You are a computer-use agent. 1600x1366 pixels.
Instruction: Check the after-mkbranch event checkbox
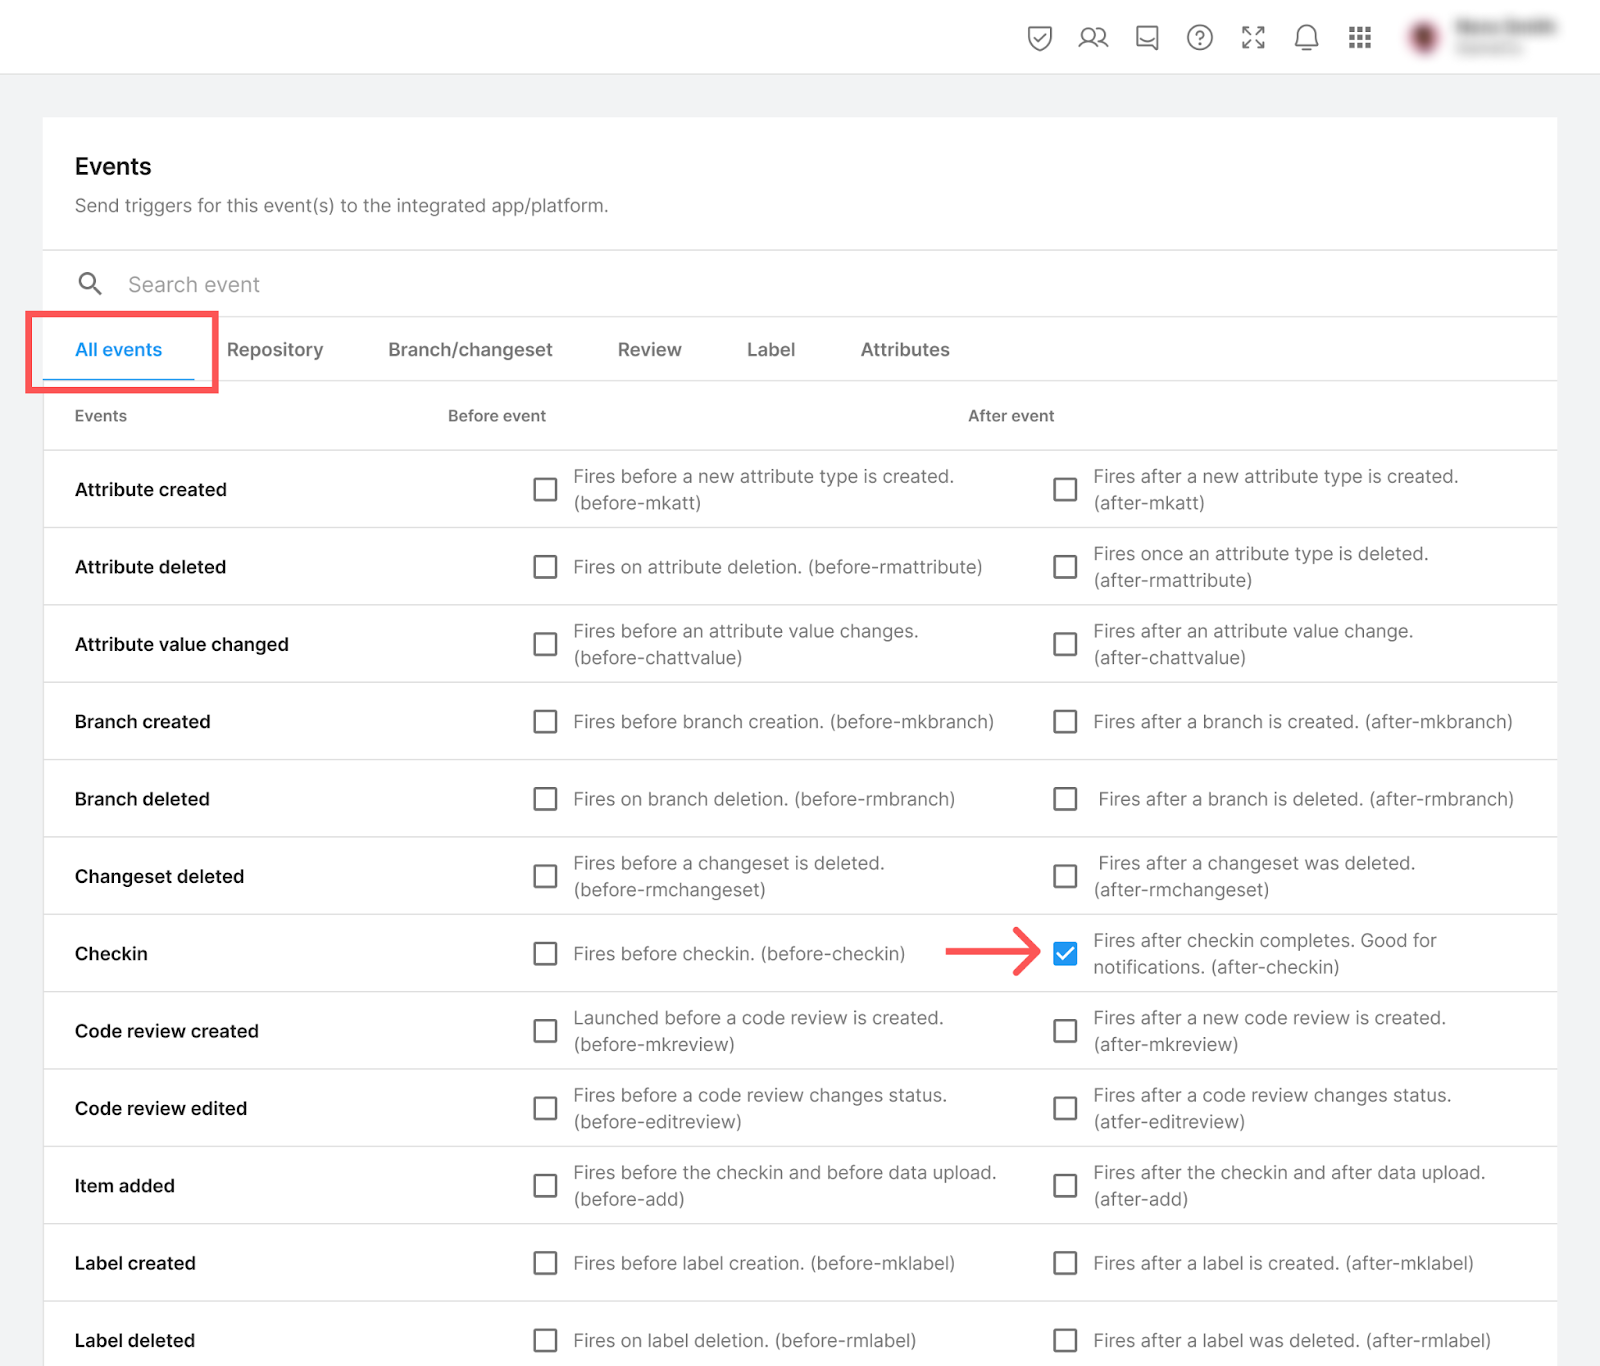(1065, 722)
